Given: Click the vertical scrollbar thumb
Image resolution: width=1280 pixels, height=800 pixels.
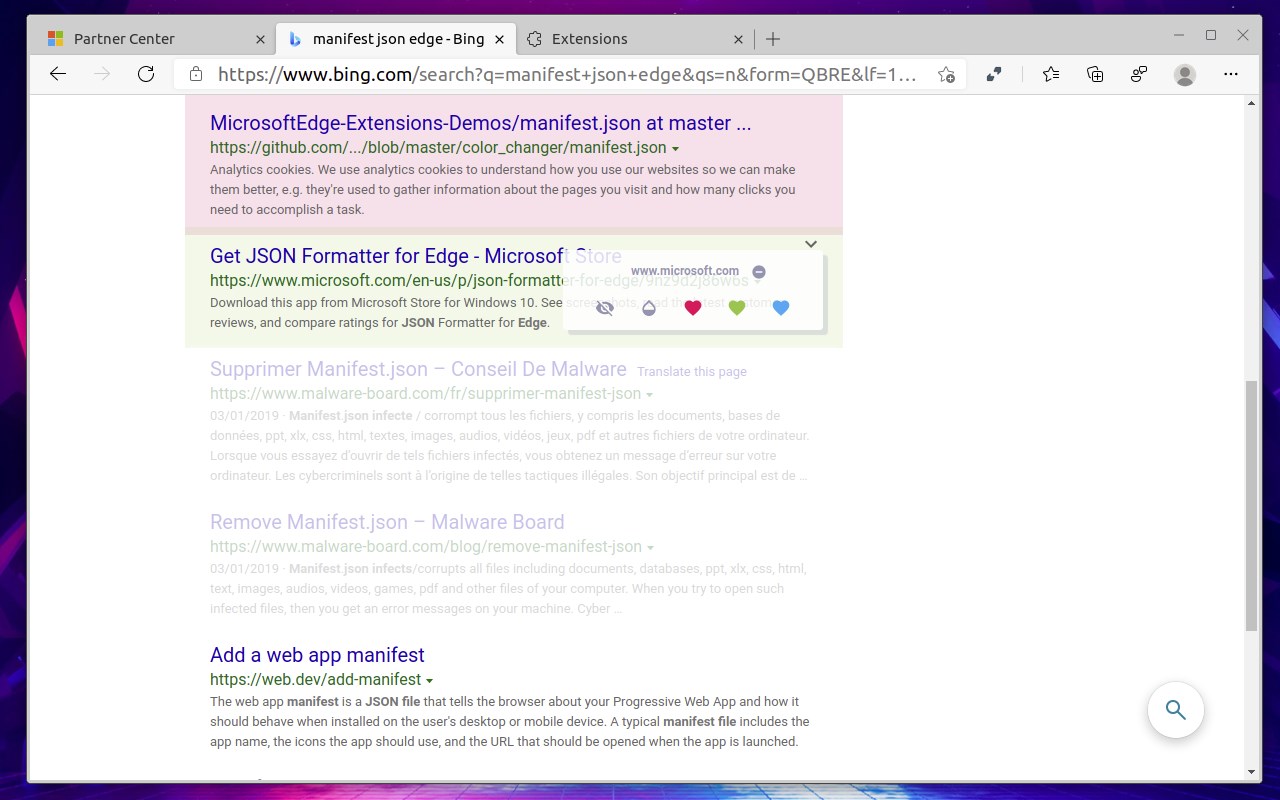Looking at the screenshot, I should (x=1251, y=505).
